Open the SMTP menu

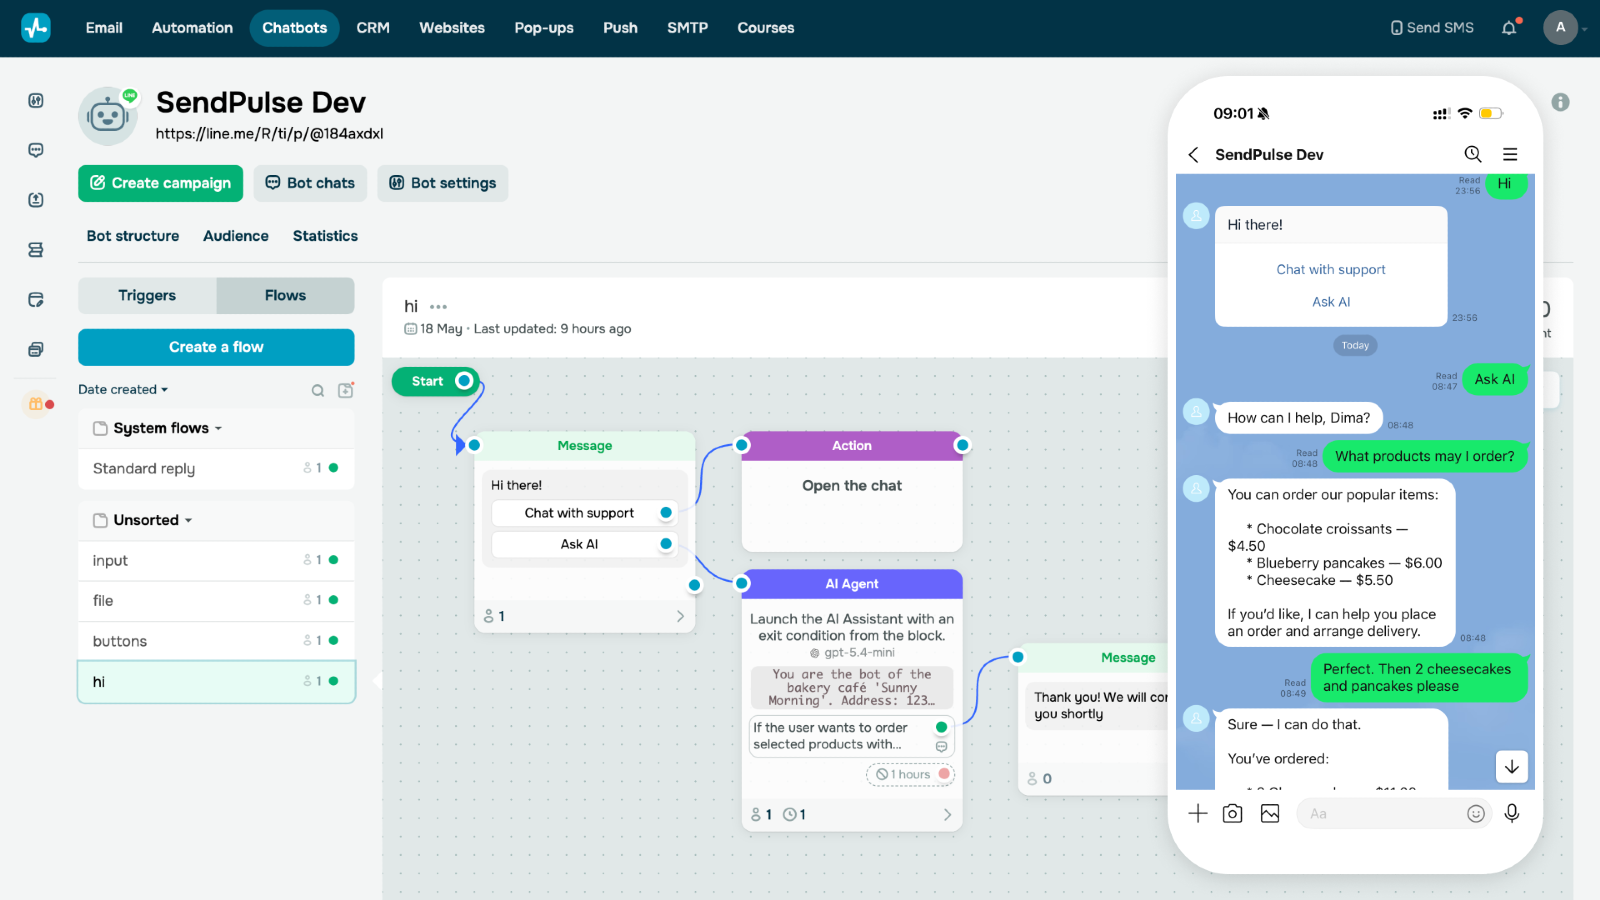687,28
